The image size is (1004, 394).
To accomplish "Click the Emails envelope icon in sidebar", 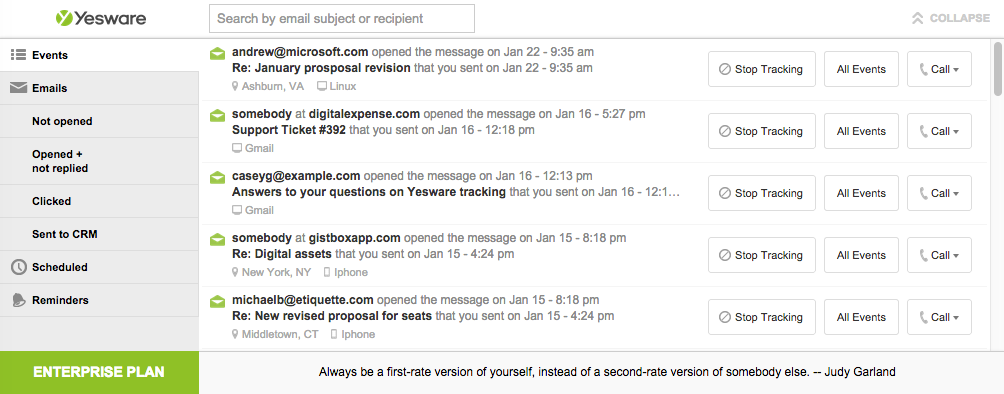I will tap(18, 88).
